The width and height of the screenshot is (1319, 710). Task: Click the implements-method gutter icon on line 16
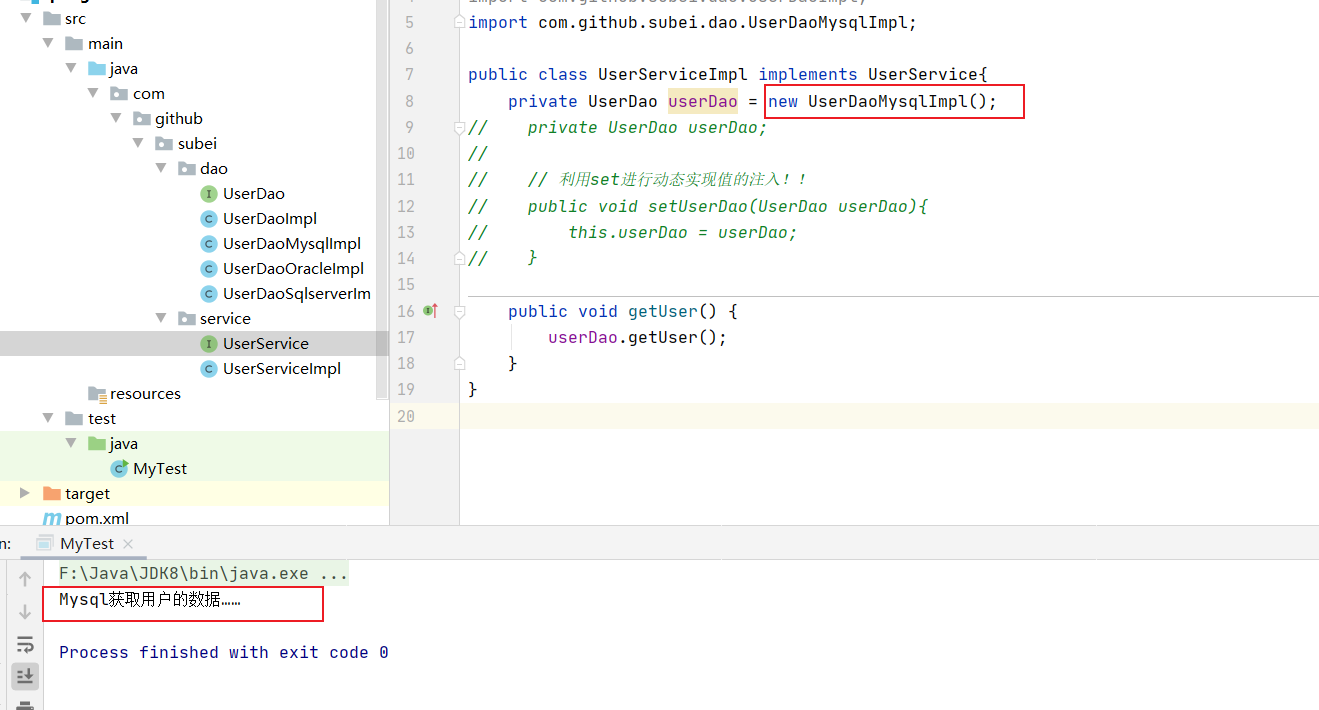(431, 311)
